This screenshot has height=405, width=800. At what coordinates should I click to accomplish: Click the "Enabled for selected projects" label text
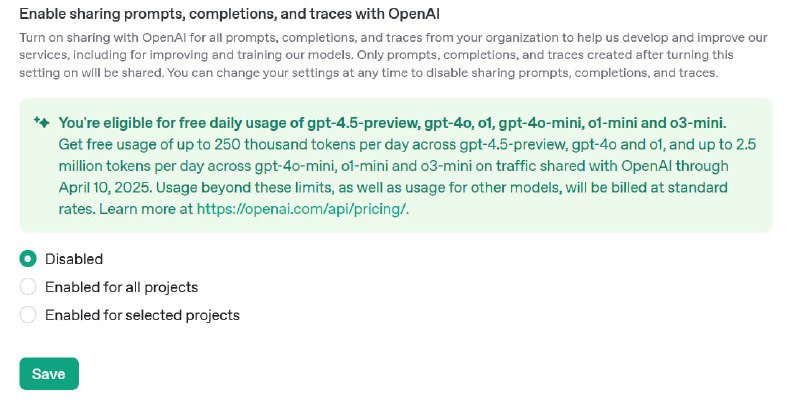142,315
